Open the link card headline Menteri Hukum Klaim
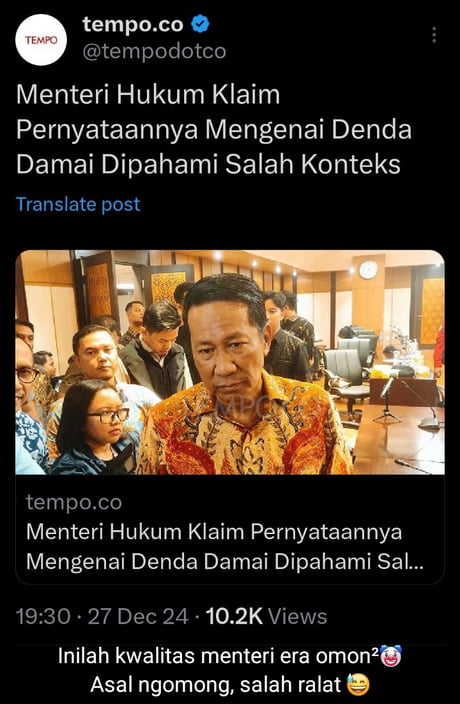Screen dimensions: 460x704 tap(224, 547)
